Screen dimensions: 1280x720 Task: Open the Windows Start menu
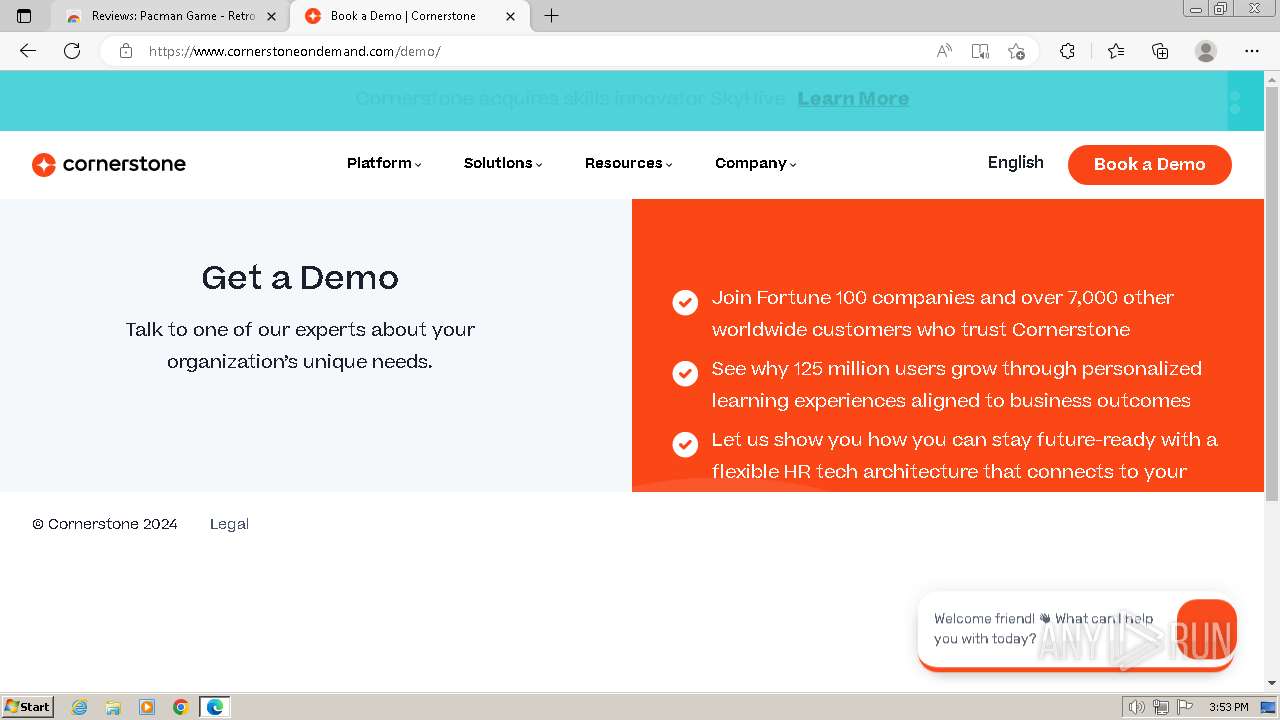click(x=27, y=707)
